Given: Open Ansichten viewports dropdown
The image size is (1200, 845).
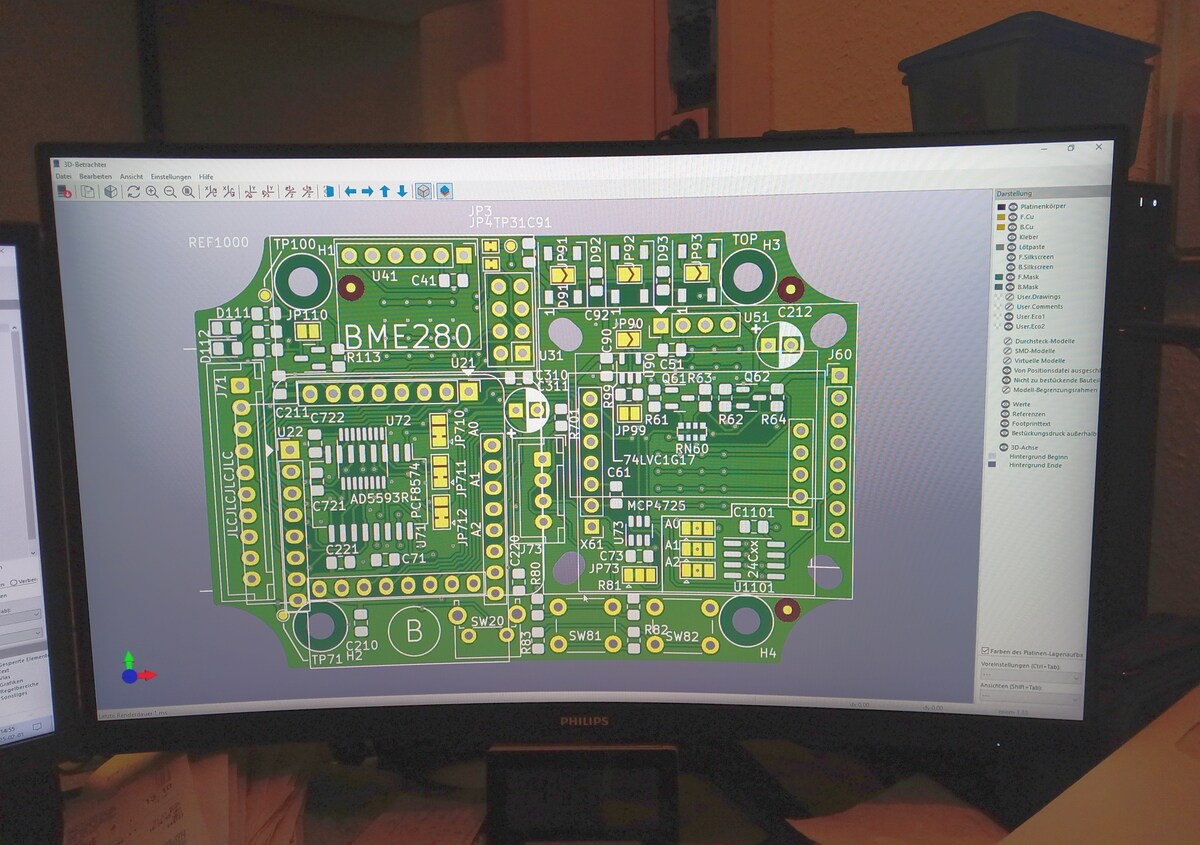Looking at the screenshot, I should [1030, 699].
